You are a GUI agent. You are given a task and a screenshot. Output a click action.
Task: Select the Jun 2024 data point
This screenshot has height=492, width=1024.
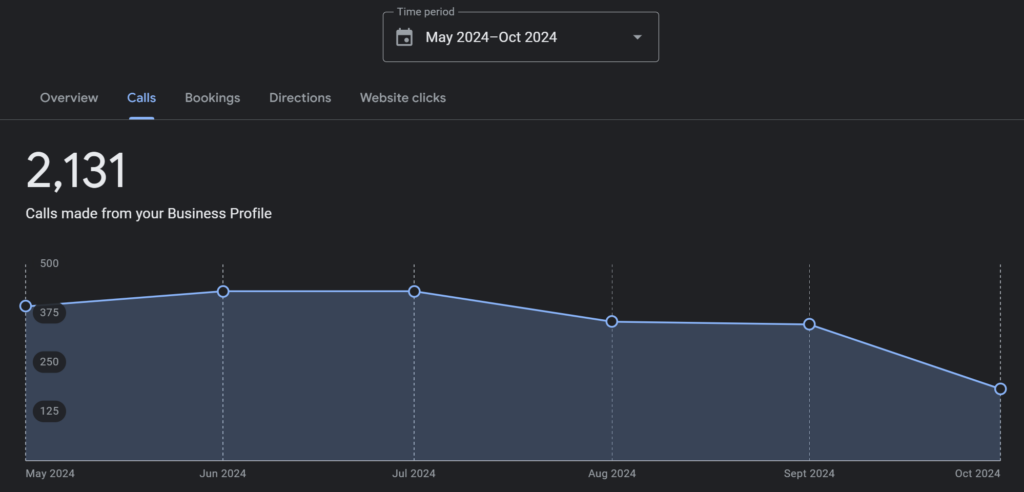[223, 291]
